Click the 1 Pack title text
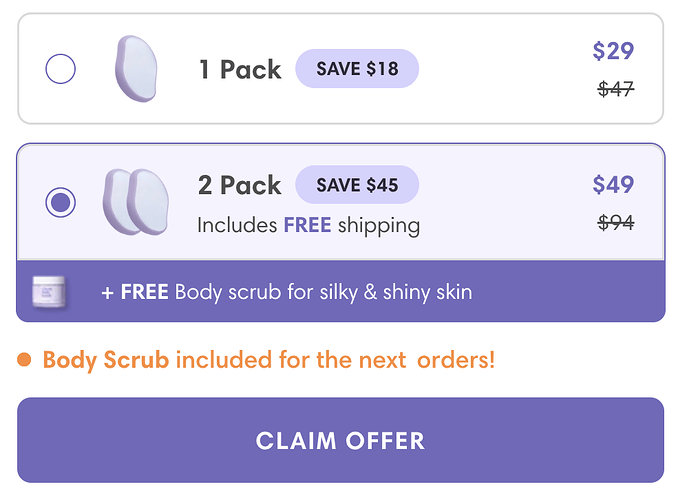687x500 pixels. 240,69
